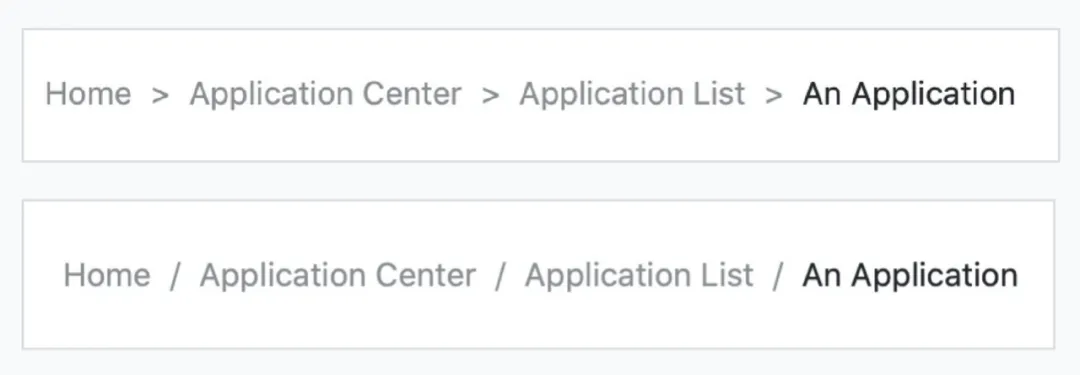Go to Home in the slash-separated breadcrumb

click(107, 275)
